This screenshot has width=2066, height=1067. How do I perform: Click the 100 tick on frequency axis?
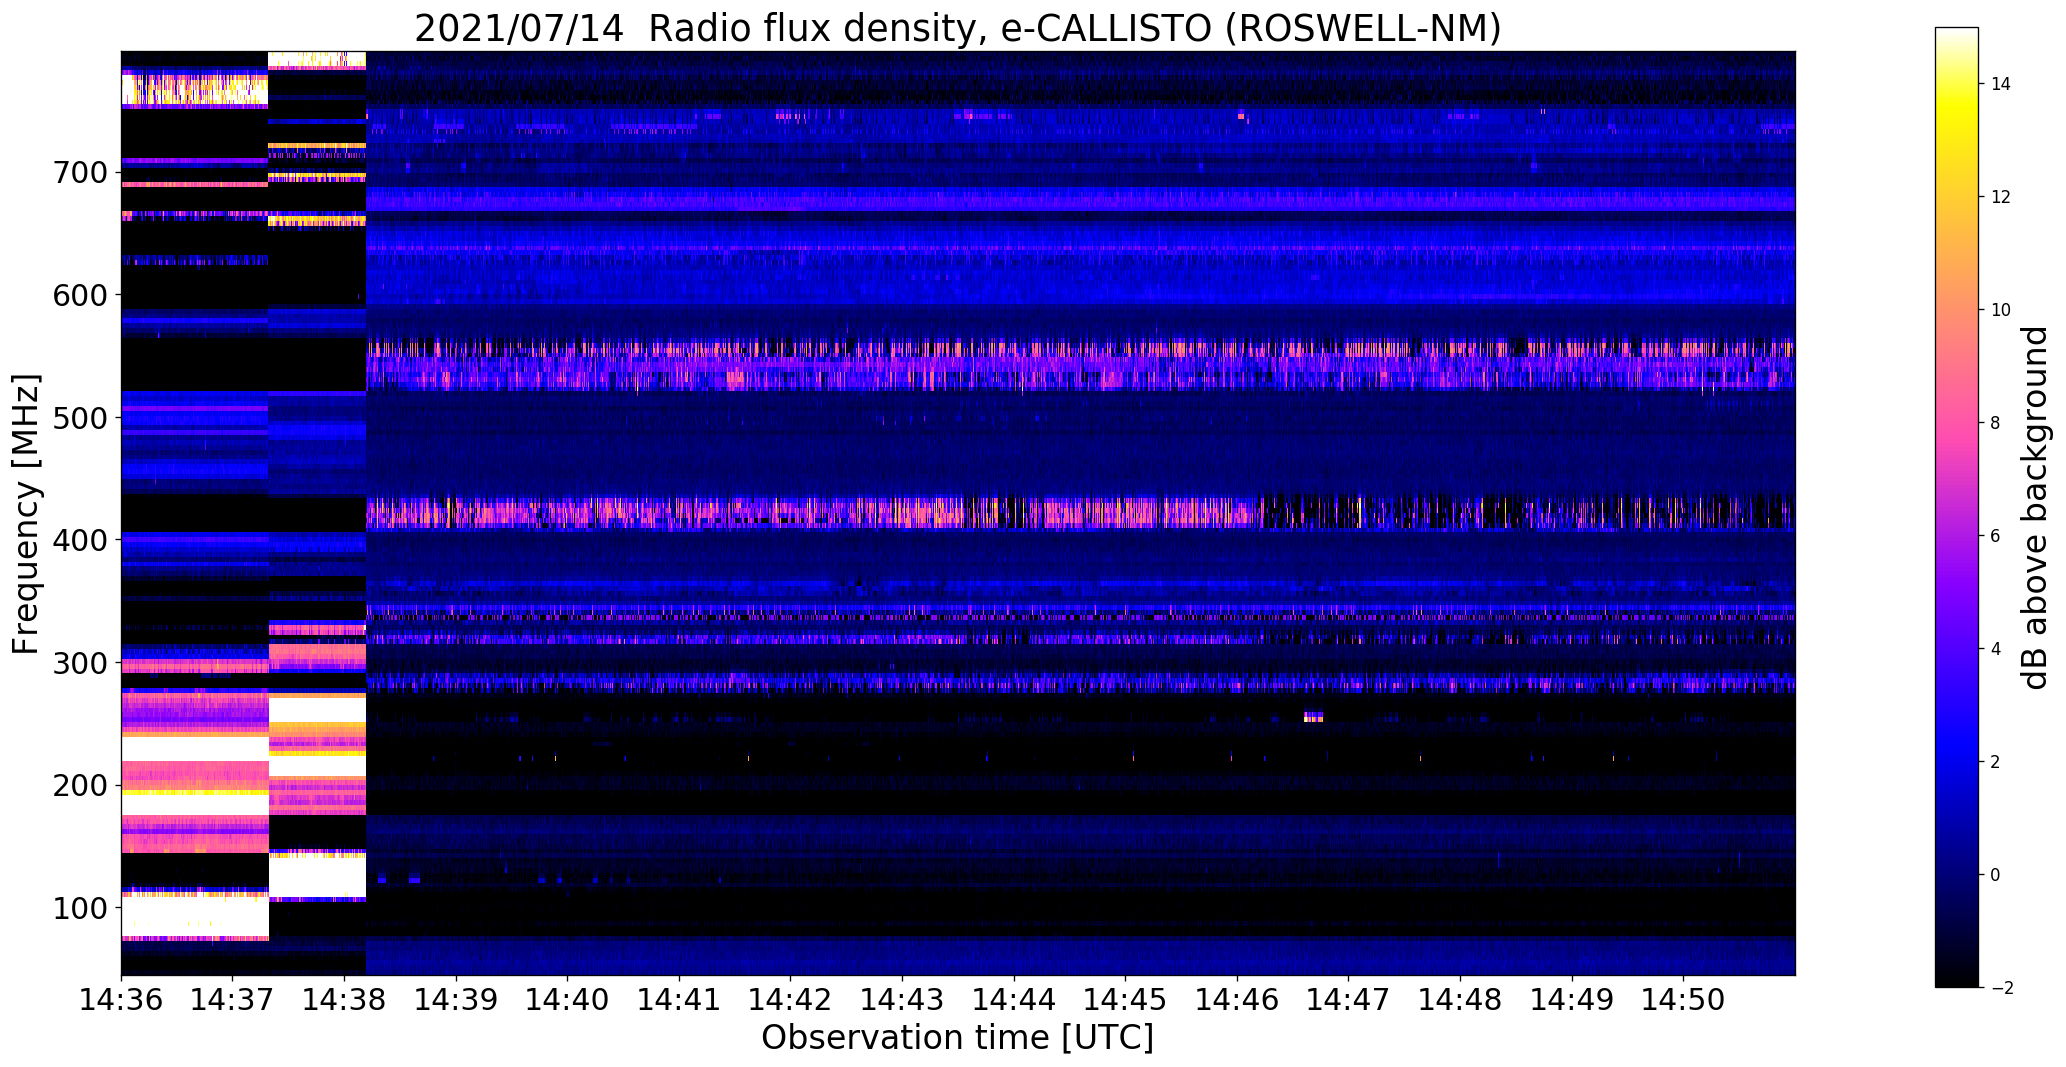click(x=78, y=908)
